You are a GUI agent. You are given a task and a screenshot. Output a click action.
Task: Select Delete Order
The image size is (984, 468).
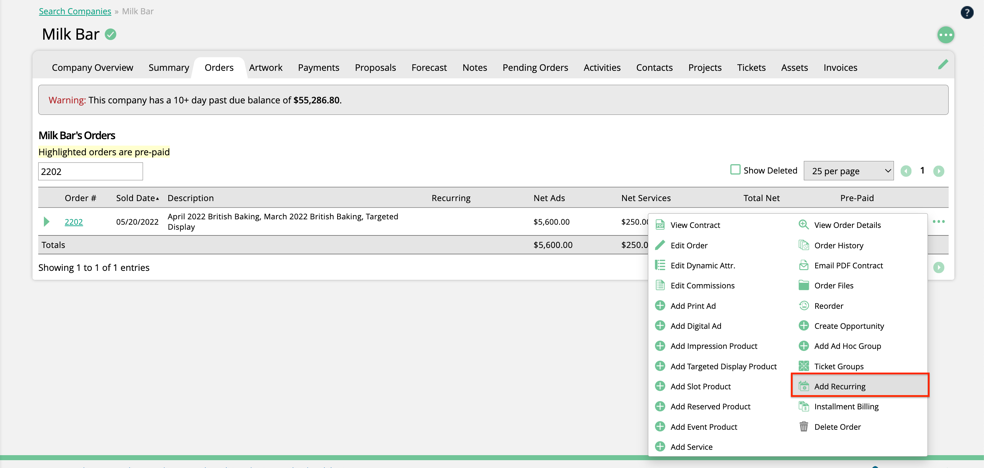click(x=837, y=427)
